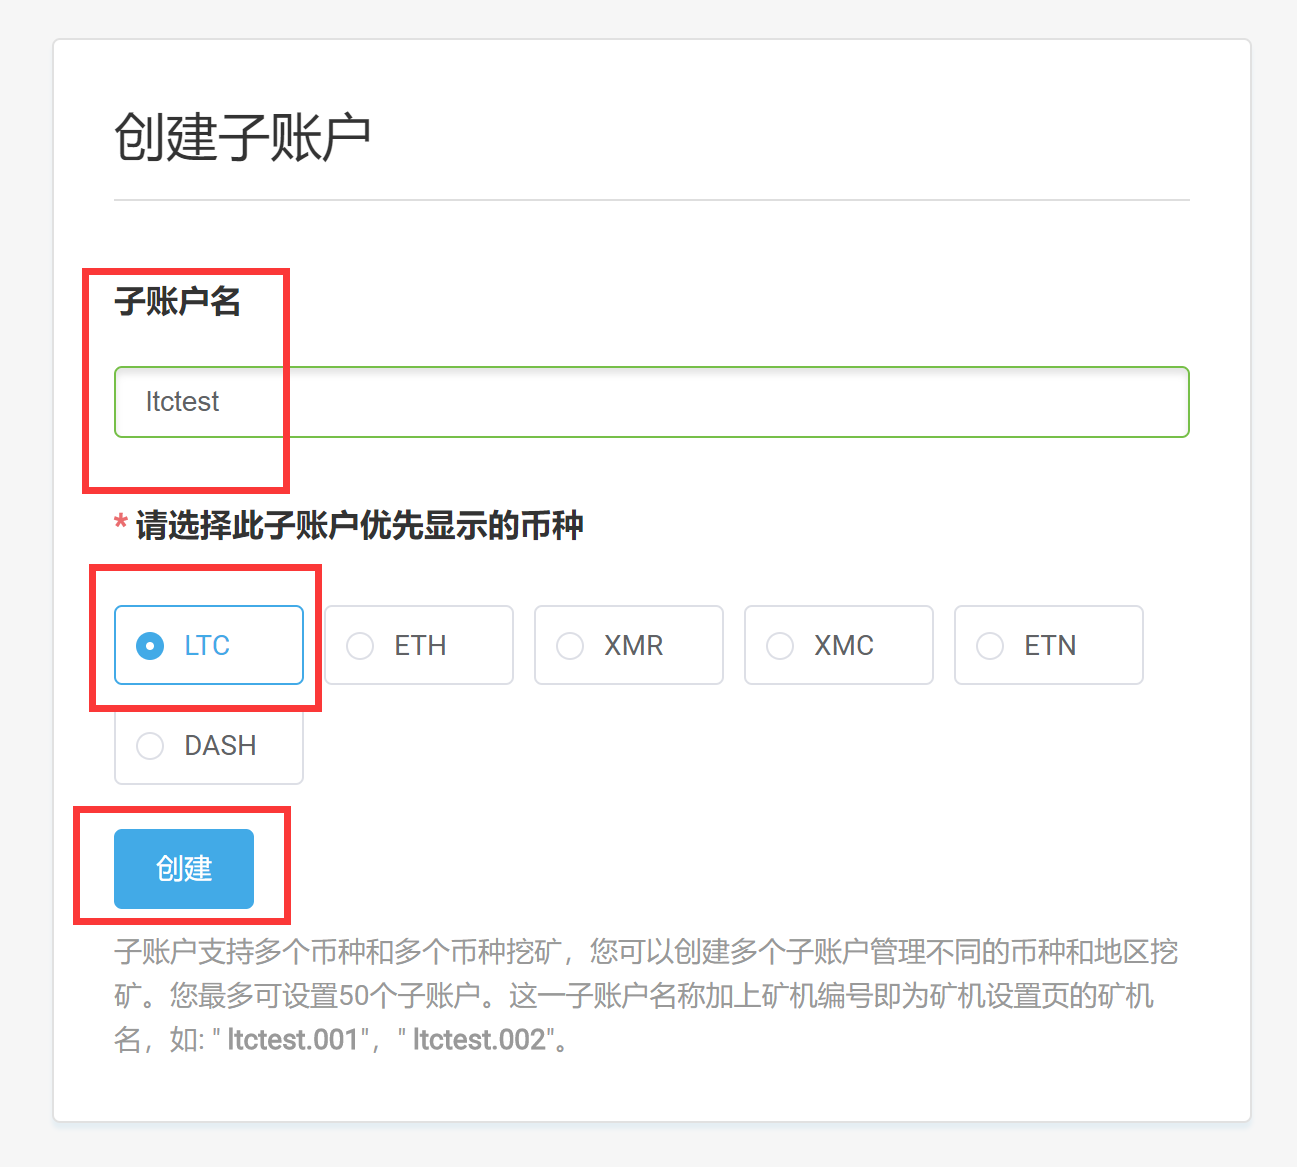Viewport: 1297px width, 1167px height.
Task: Click the 'XMC' option label text
Action: [843, 646]
